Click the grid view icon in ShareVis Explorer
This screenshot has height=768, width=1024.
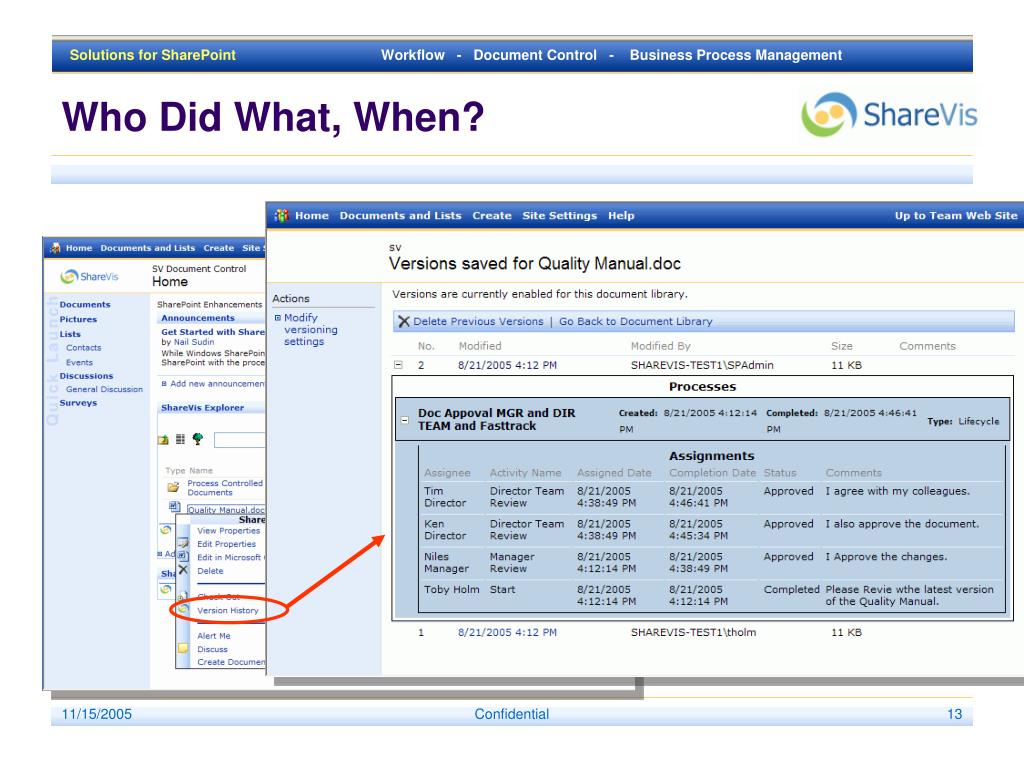click(x=180, y=439)
